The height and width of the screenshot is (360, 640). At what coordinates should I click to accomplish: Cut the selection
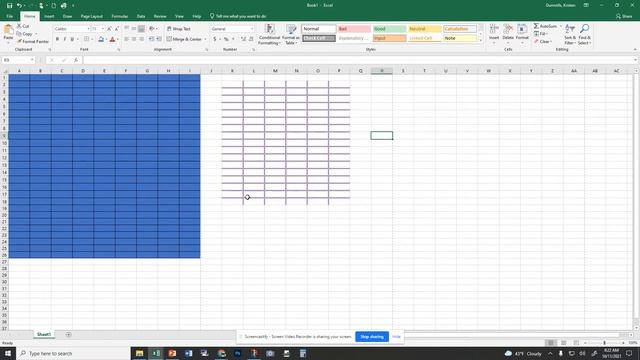click(x=23, y=26)
